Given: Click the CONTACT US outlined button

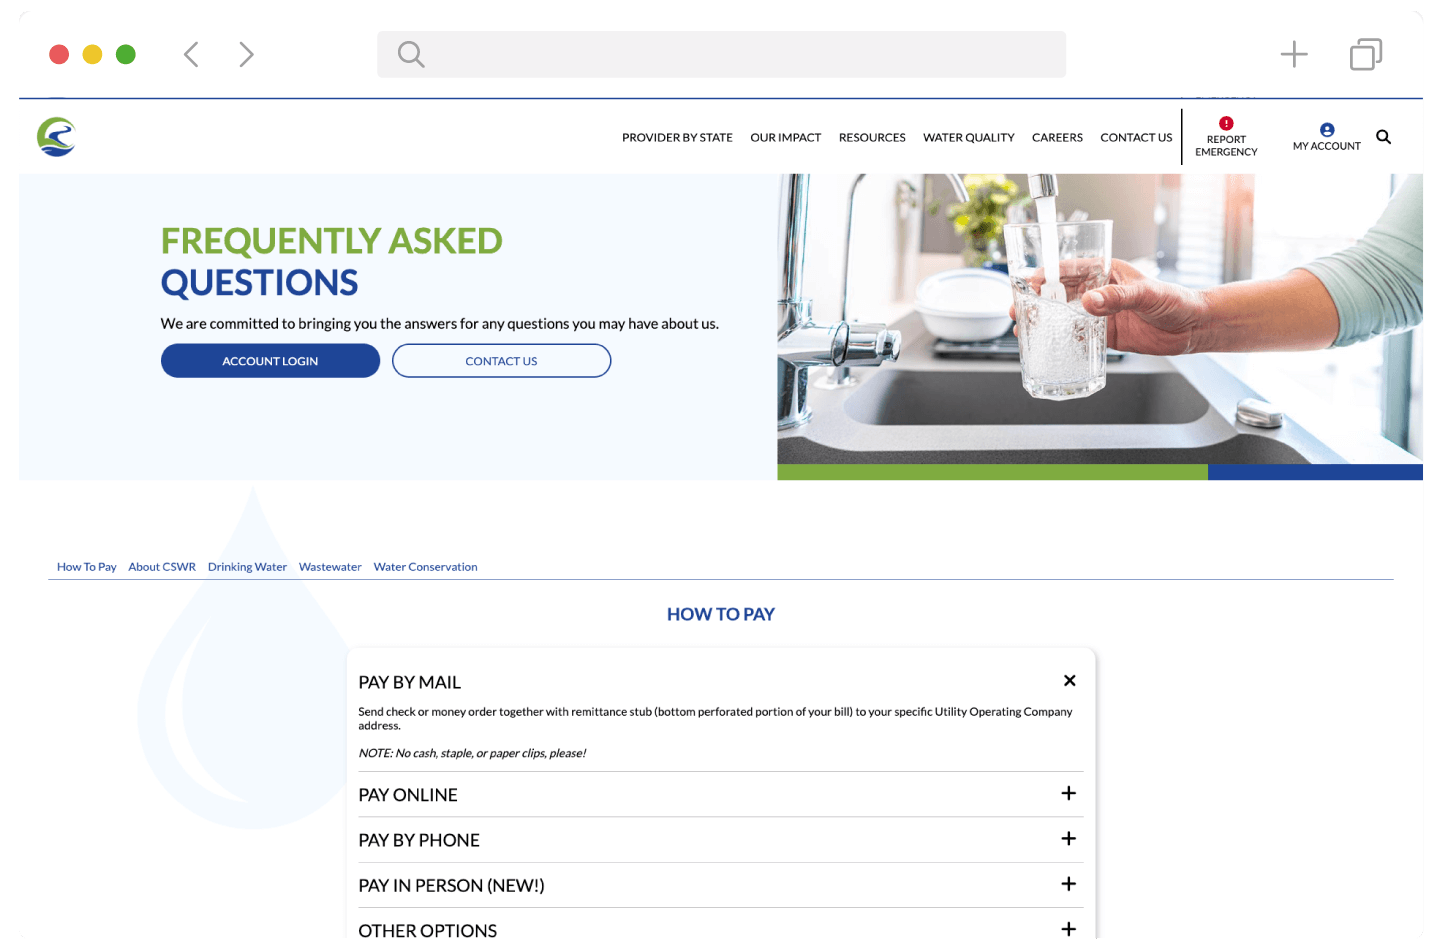Looking at the screenshot, I should click(501, 360).
